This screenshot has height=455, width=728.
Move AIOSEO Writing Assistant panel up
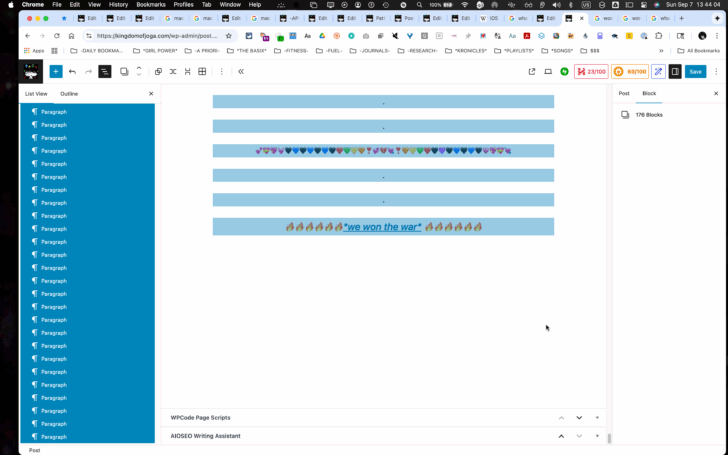561,436
